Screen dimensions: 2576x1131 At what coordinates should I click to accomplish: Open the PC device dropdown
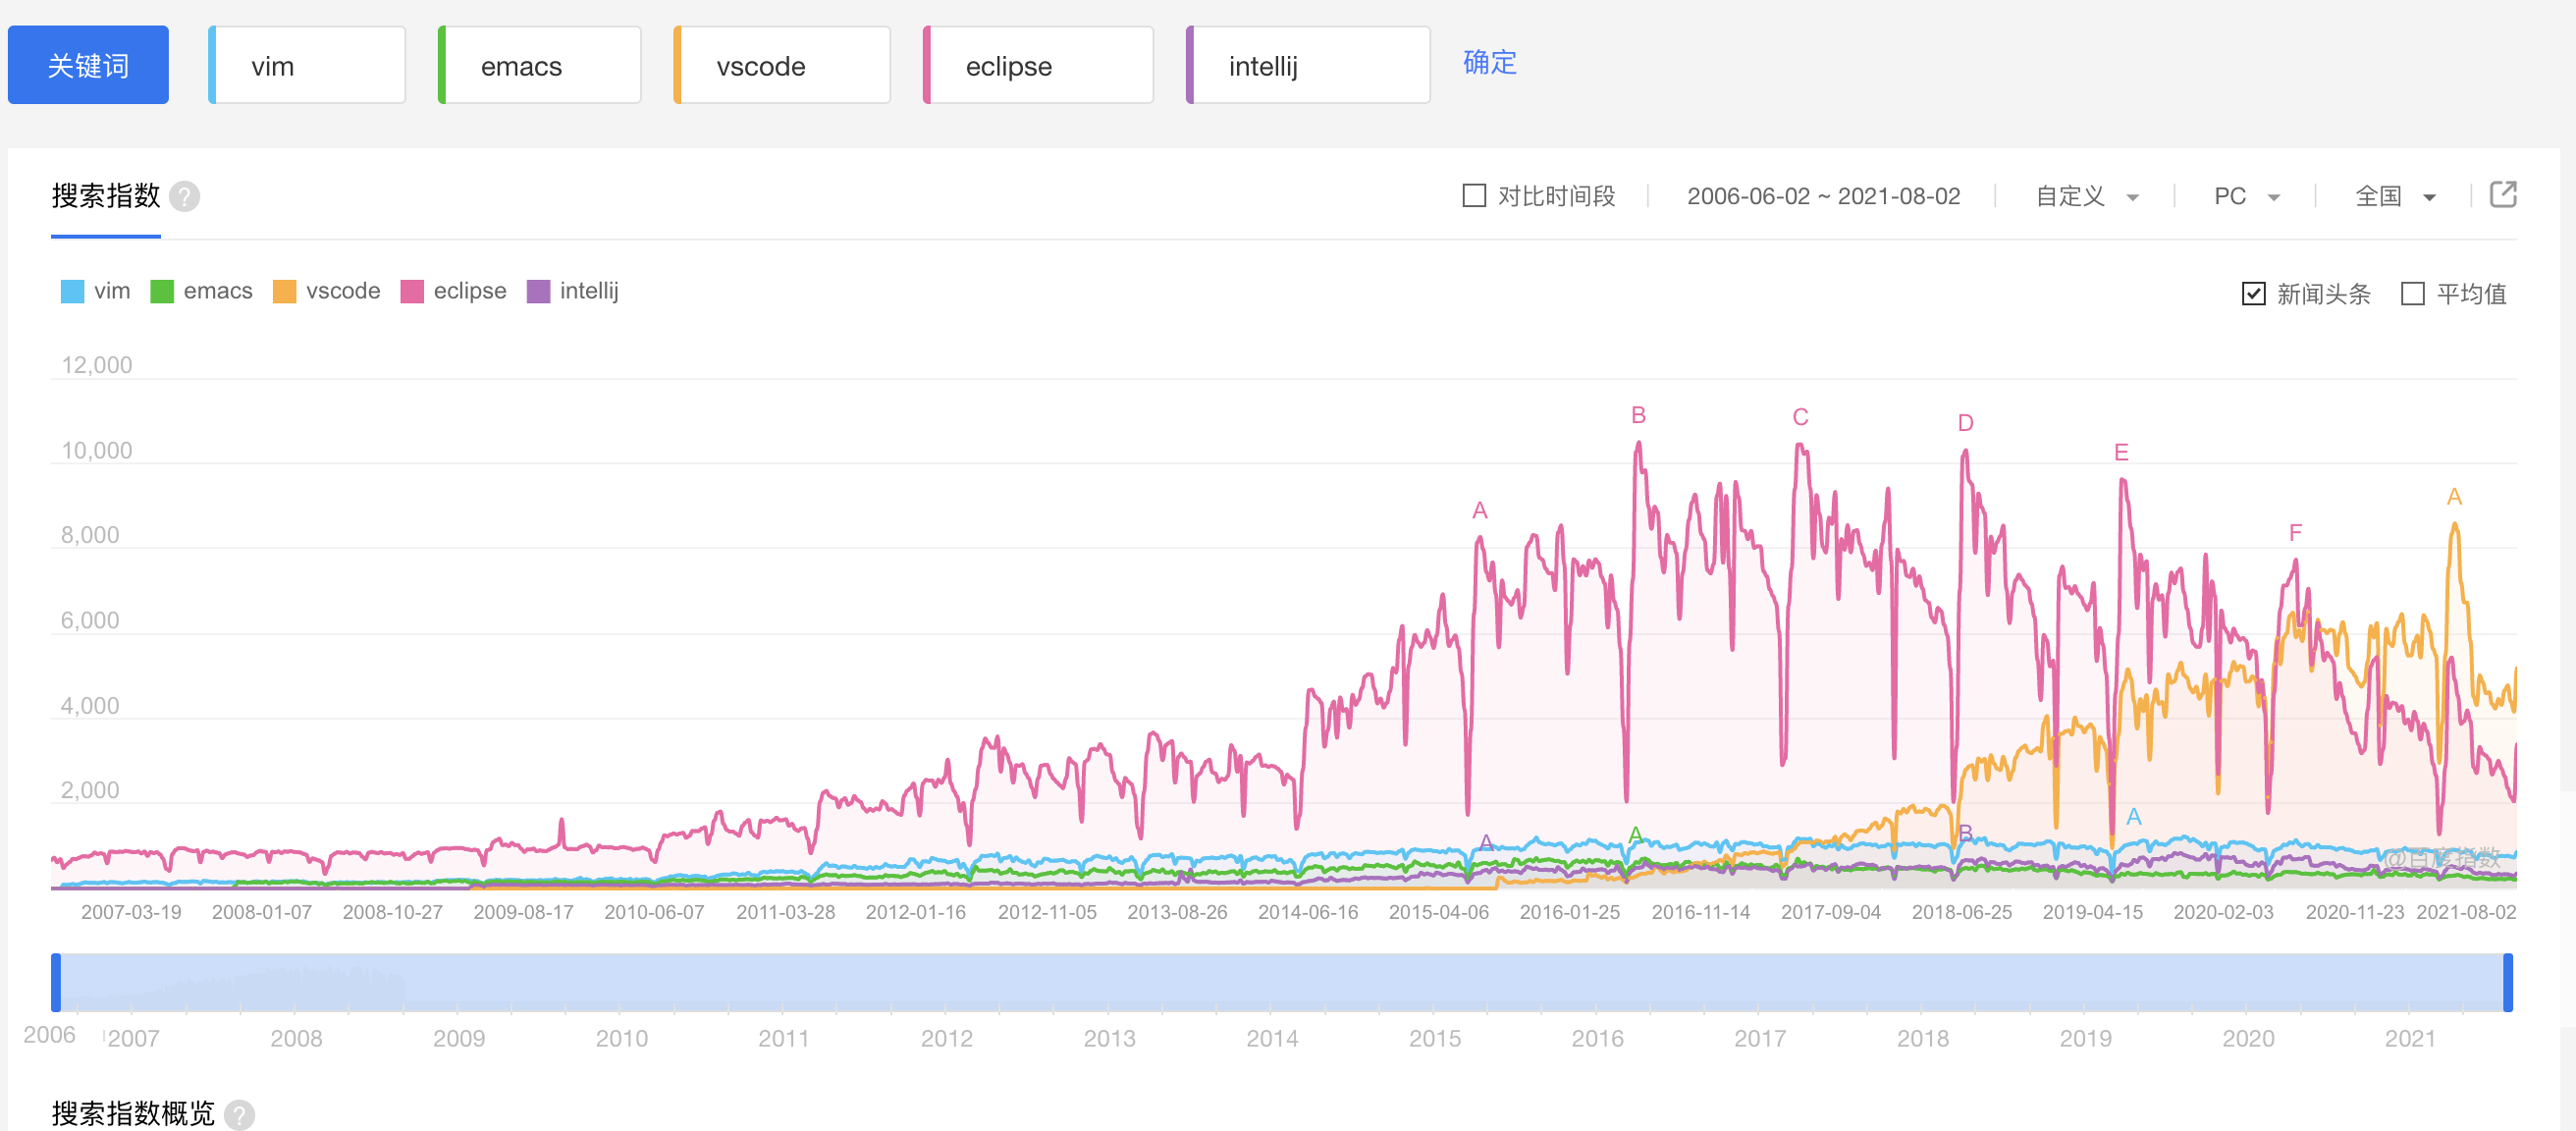coord(2246,196)
